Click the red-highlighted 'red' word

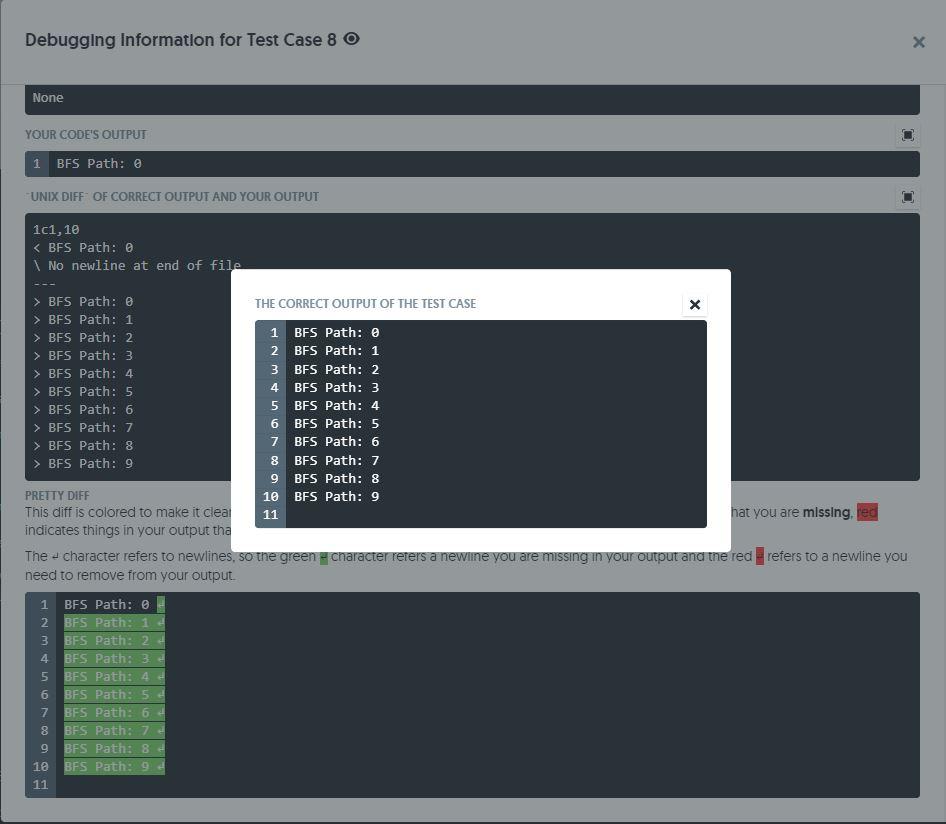(867, 513)
